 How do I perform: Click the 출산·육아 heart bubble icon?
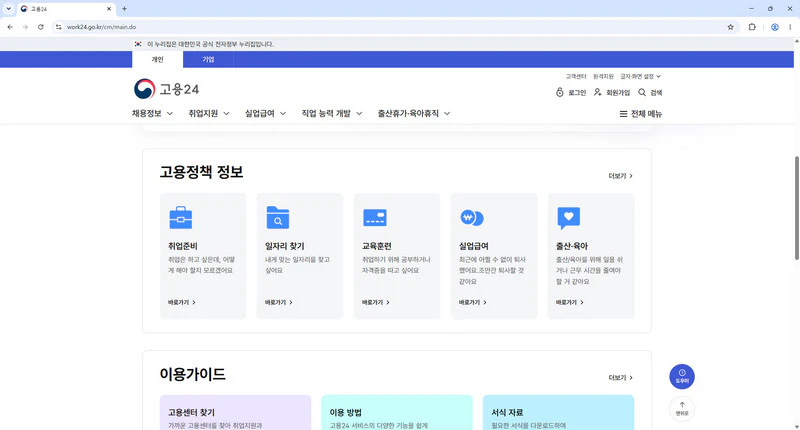coord(568,218)
